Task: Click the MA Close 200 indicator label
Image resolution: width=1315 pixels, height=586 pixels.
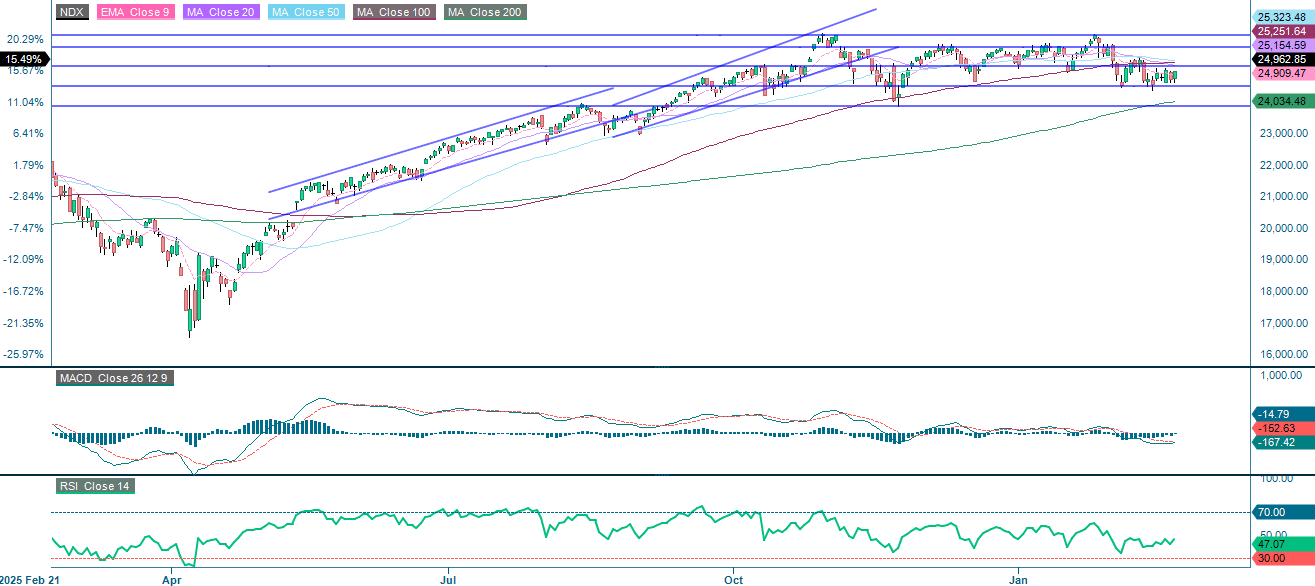Action: tap(485, 12)
